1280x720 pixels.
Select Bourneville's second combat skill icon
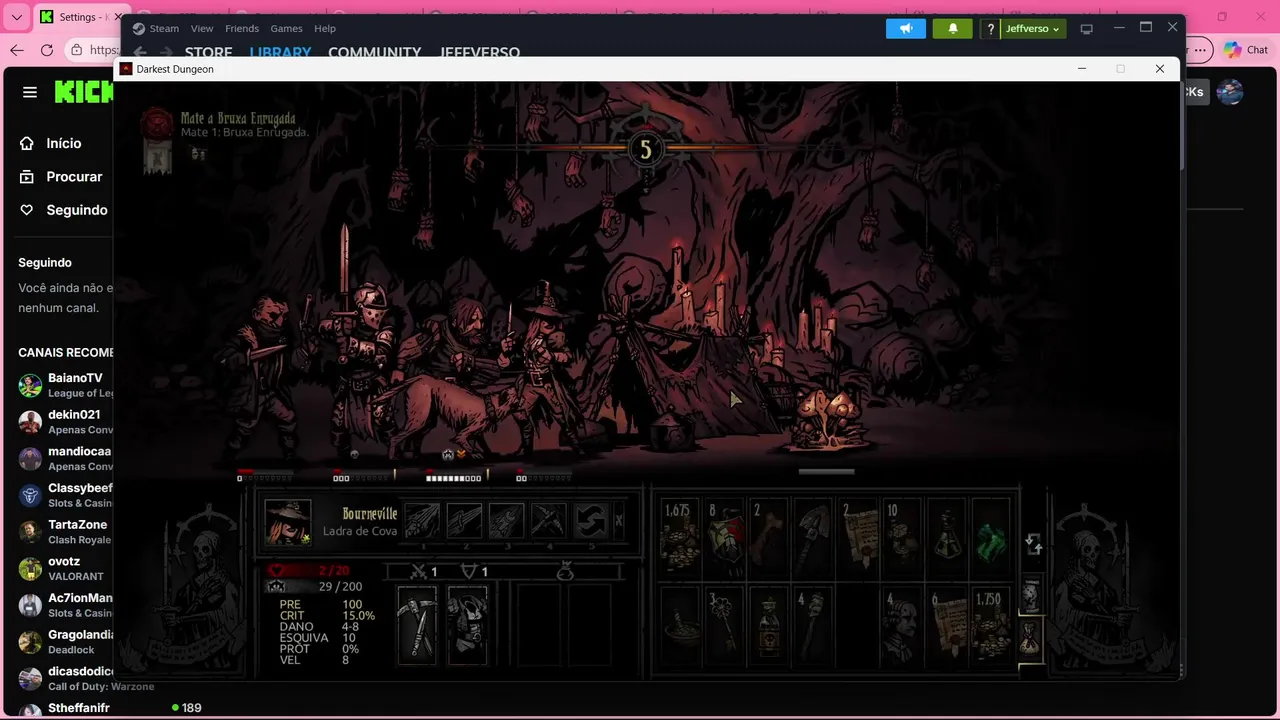[464, 521]
